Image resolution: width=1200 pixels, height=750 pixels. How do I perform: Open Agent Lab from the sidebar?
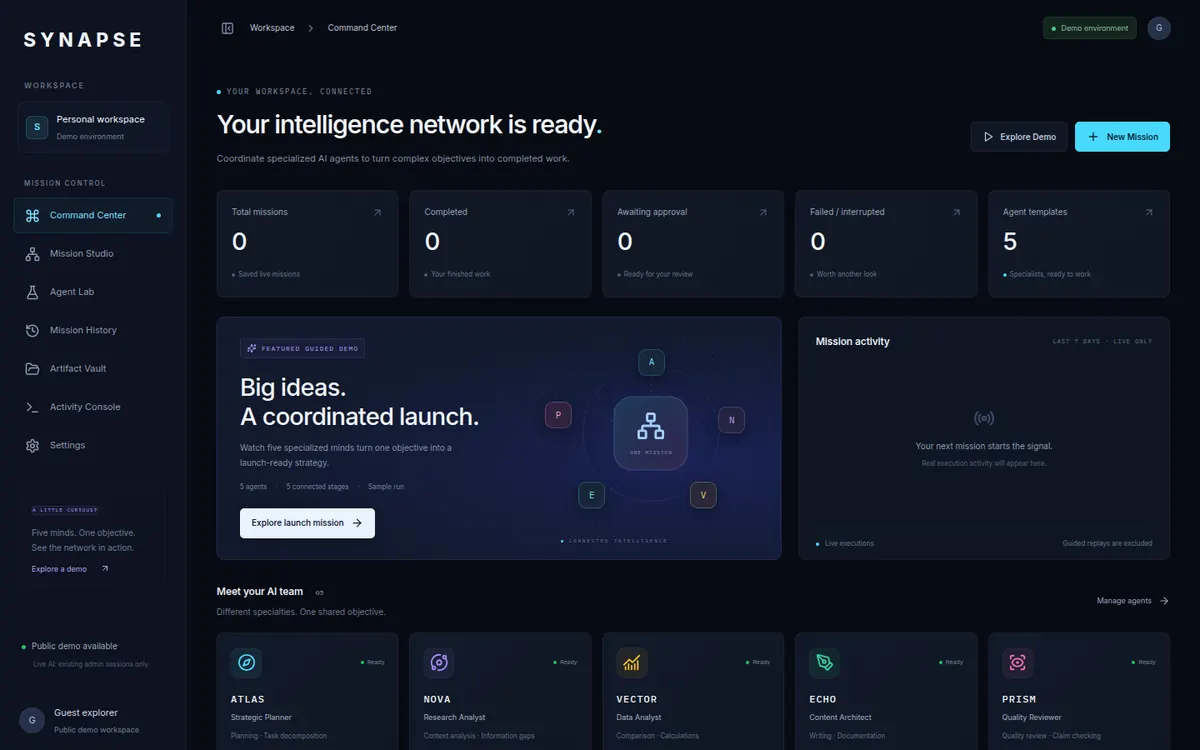coord(93,292)
